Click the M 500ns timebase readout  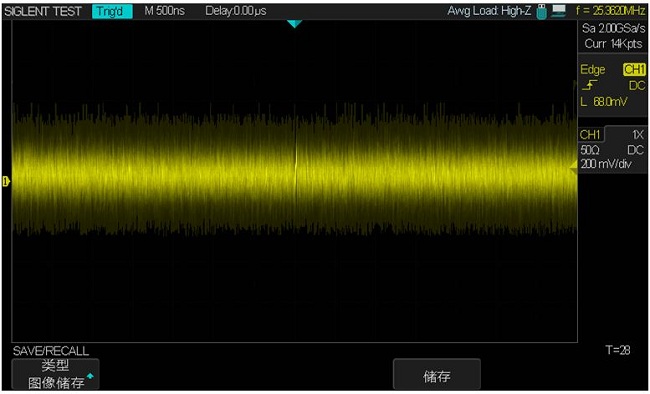[x=165, y=11]
